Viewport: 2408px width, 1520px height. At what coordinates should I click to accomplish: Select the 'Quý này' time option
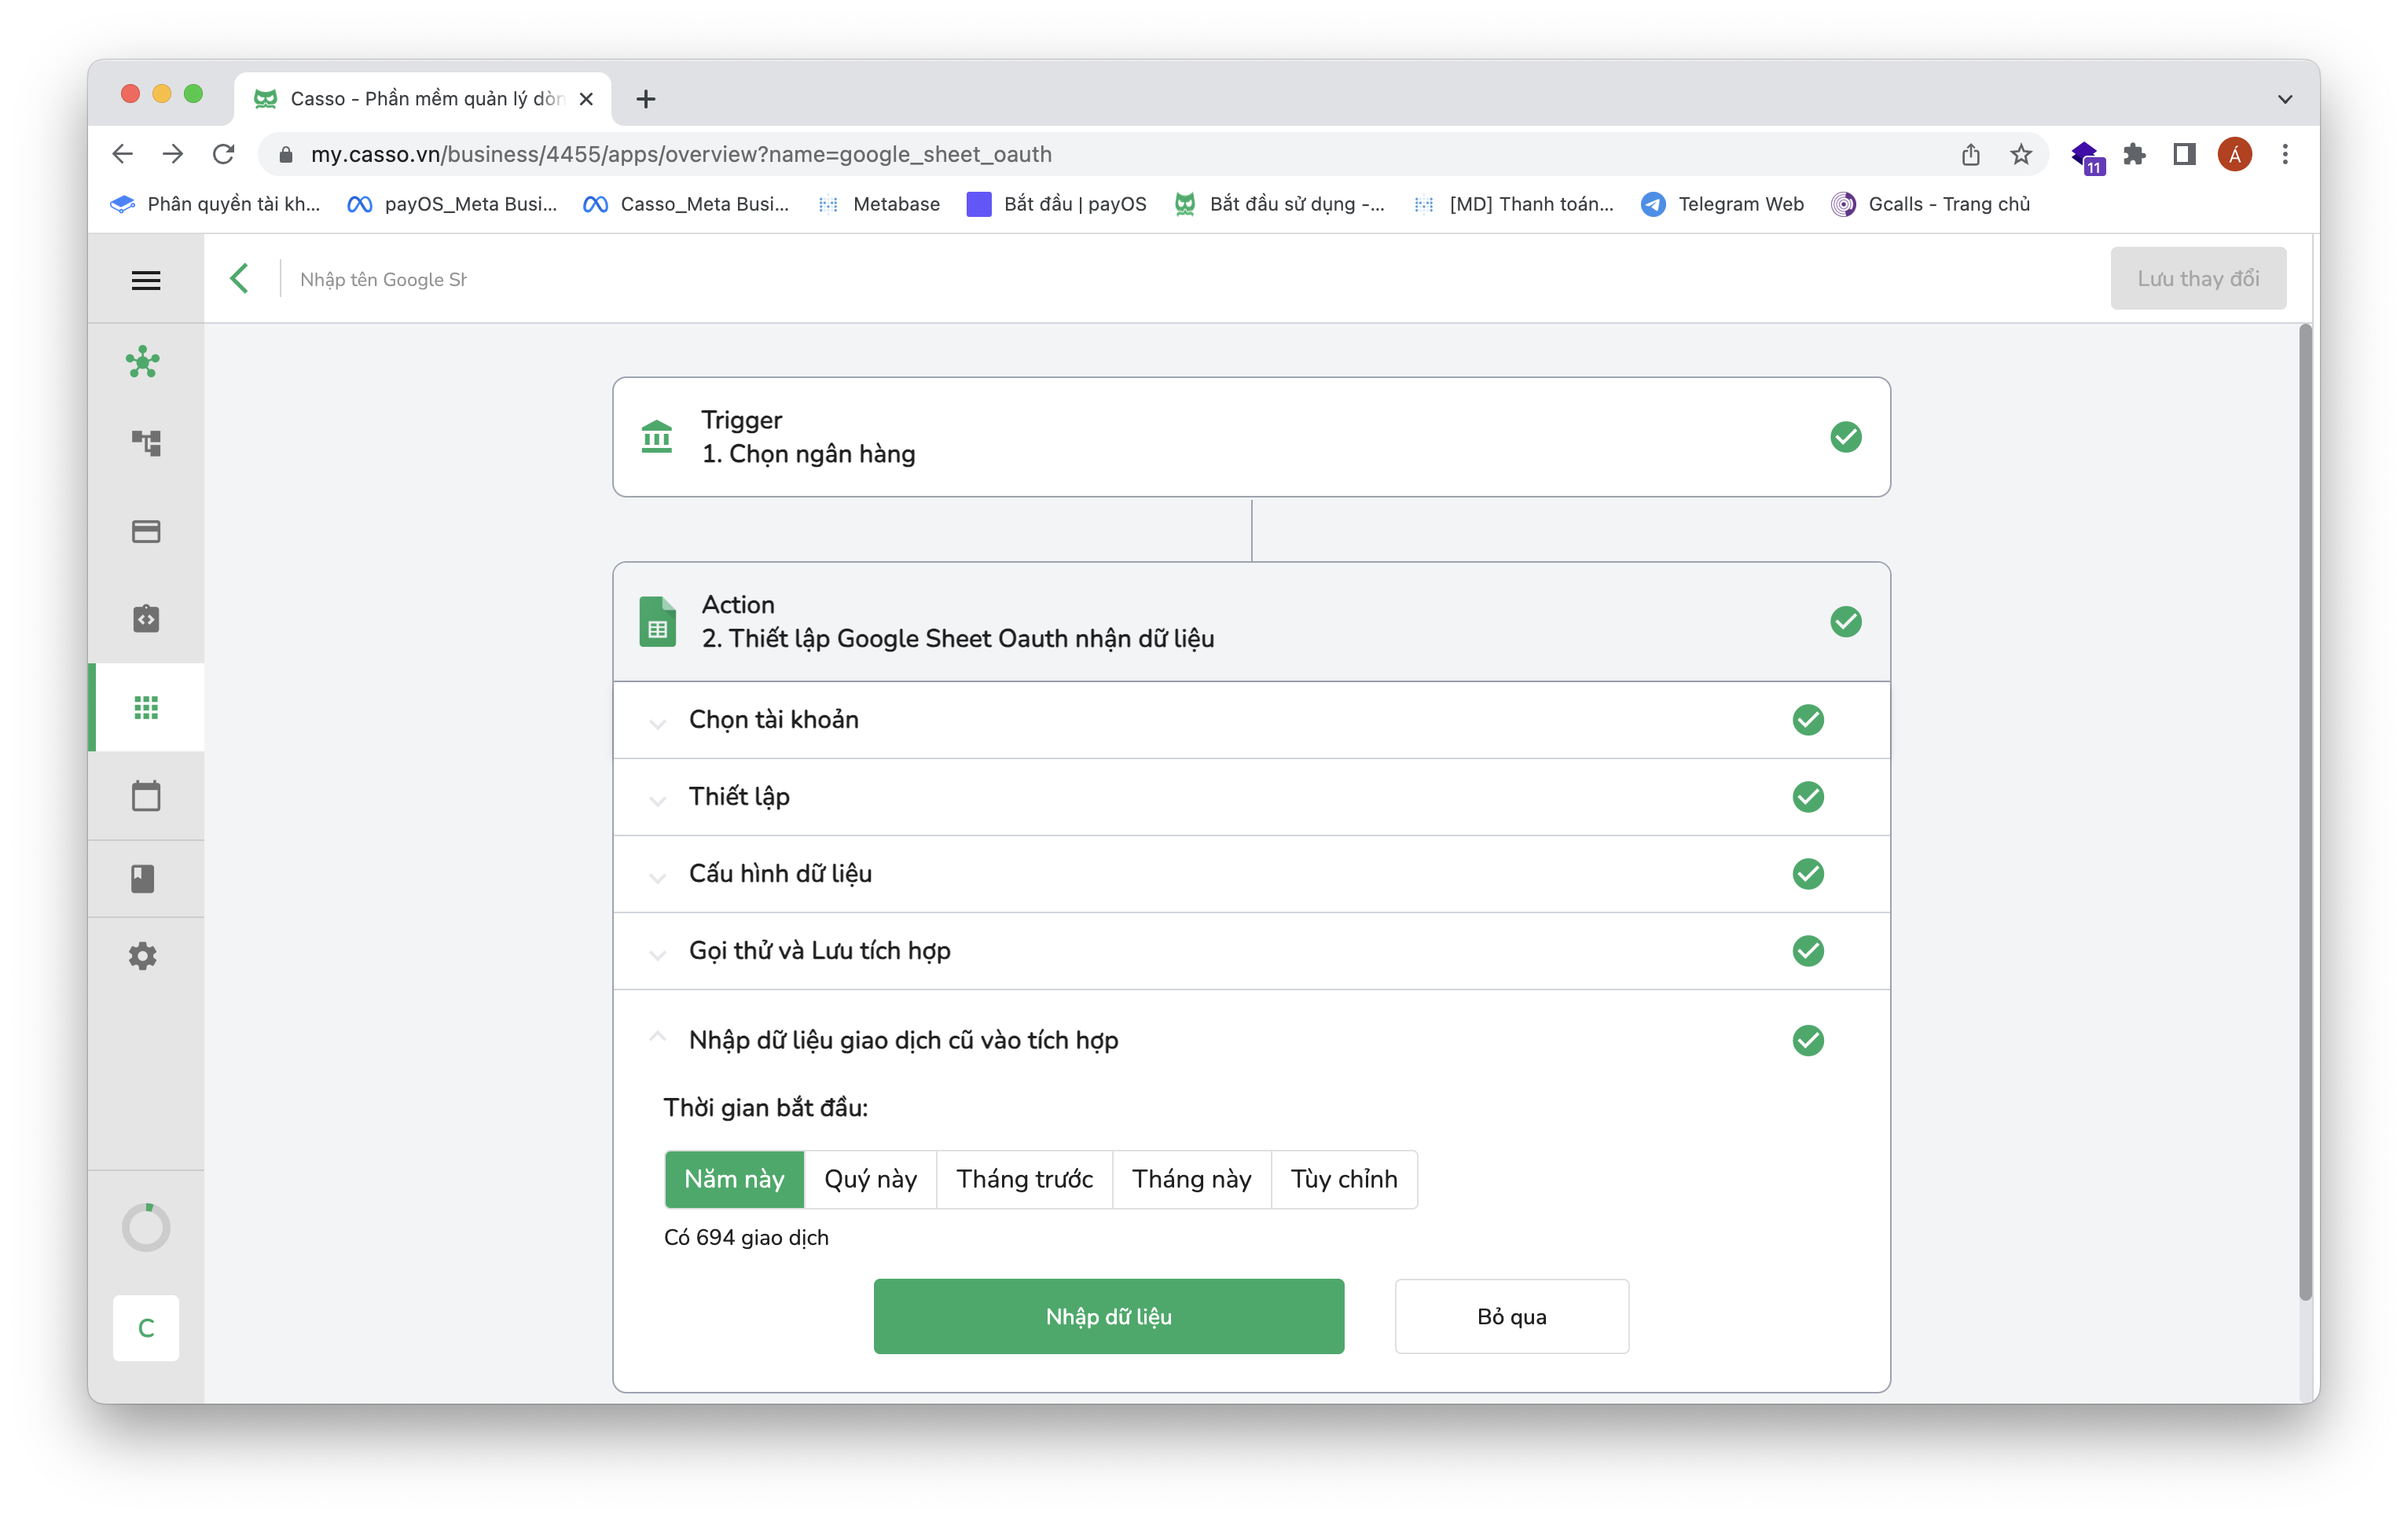tap(870, 1179)
